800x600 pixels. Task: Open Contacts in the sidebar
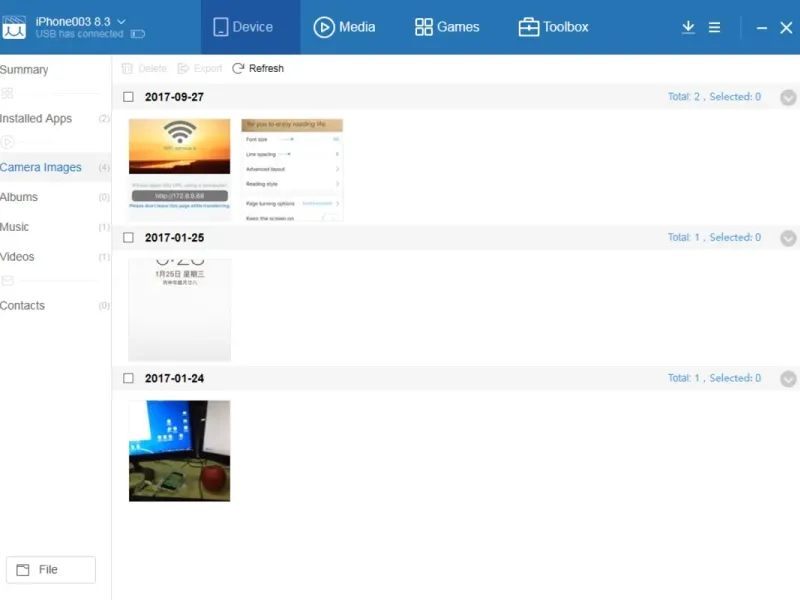coord(55,306)
